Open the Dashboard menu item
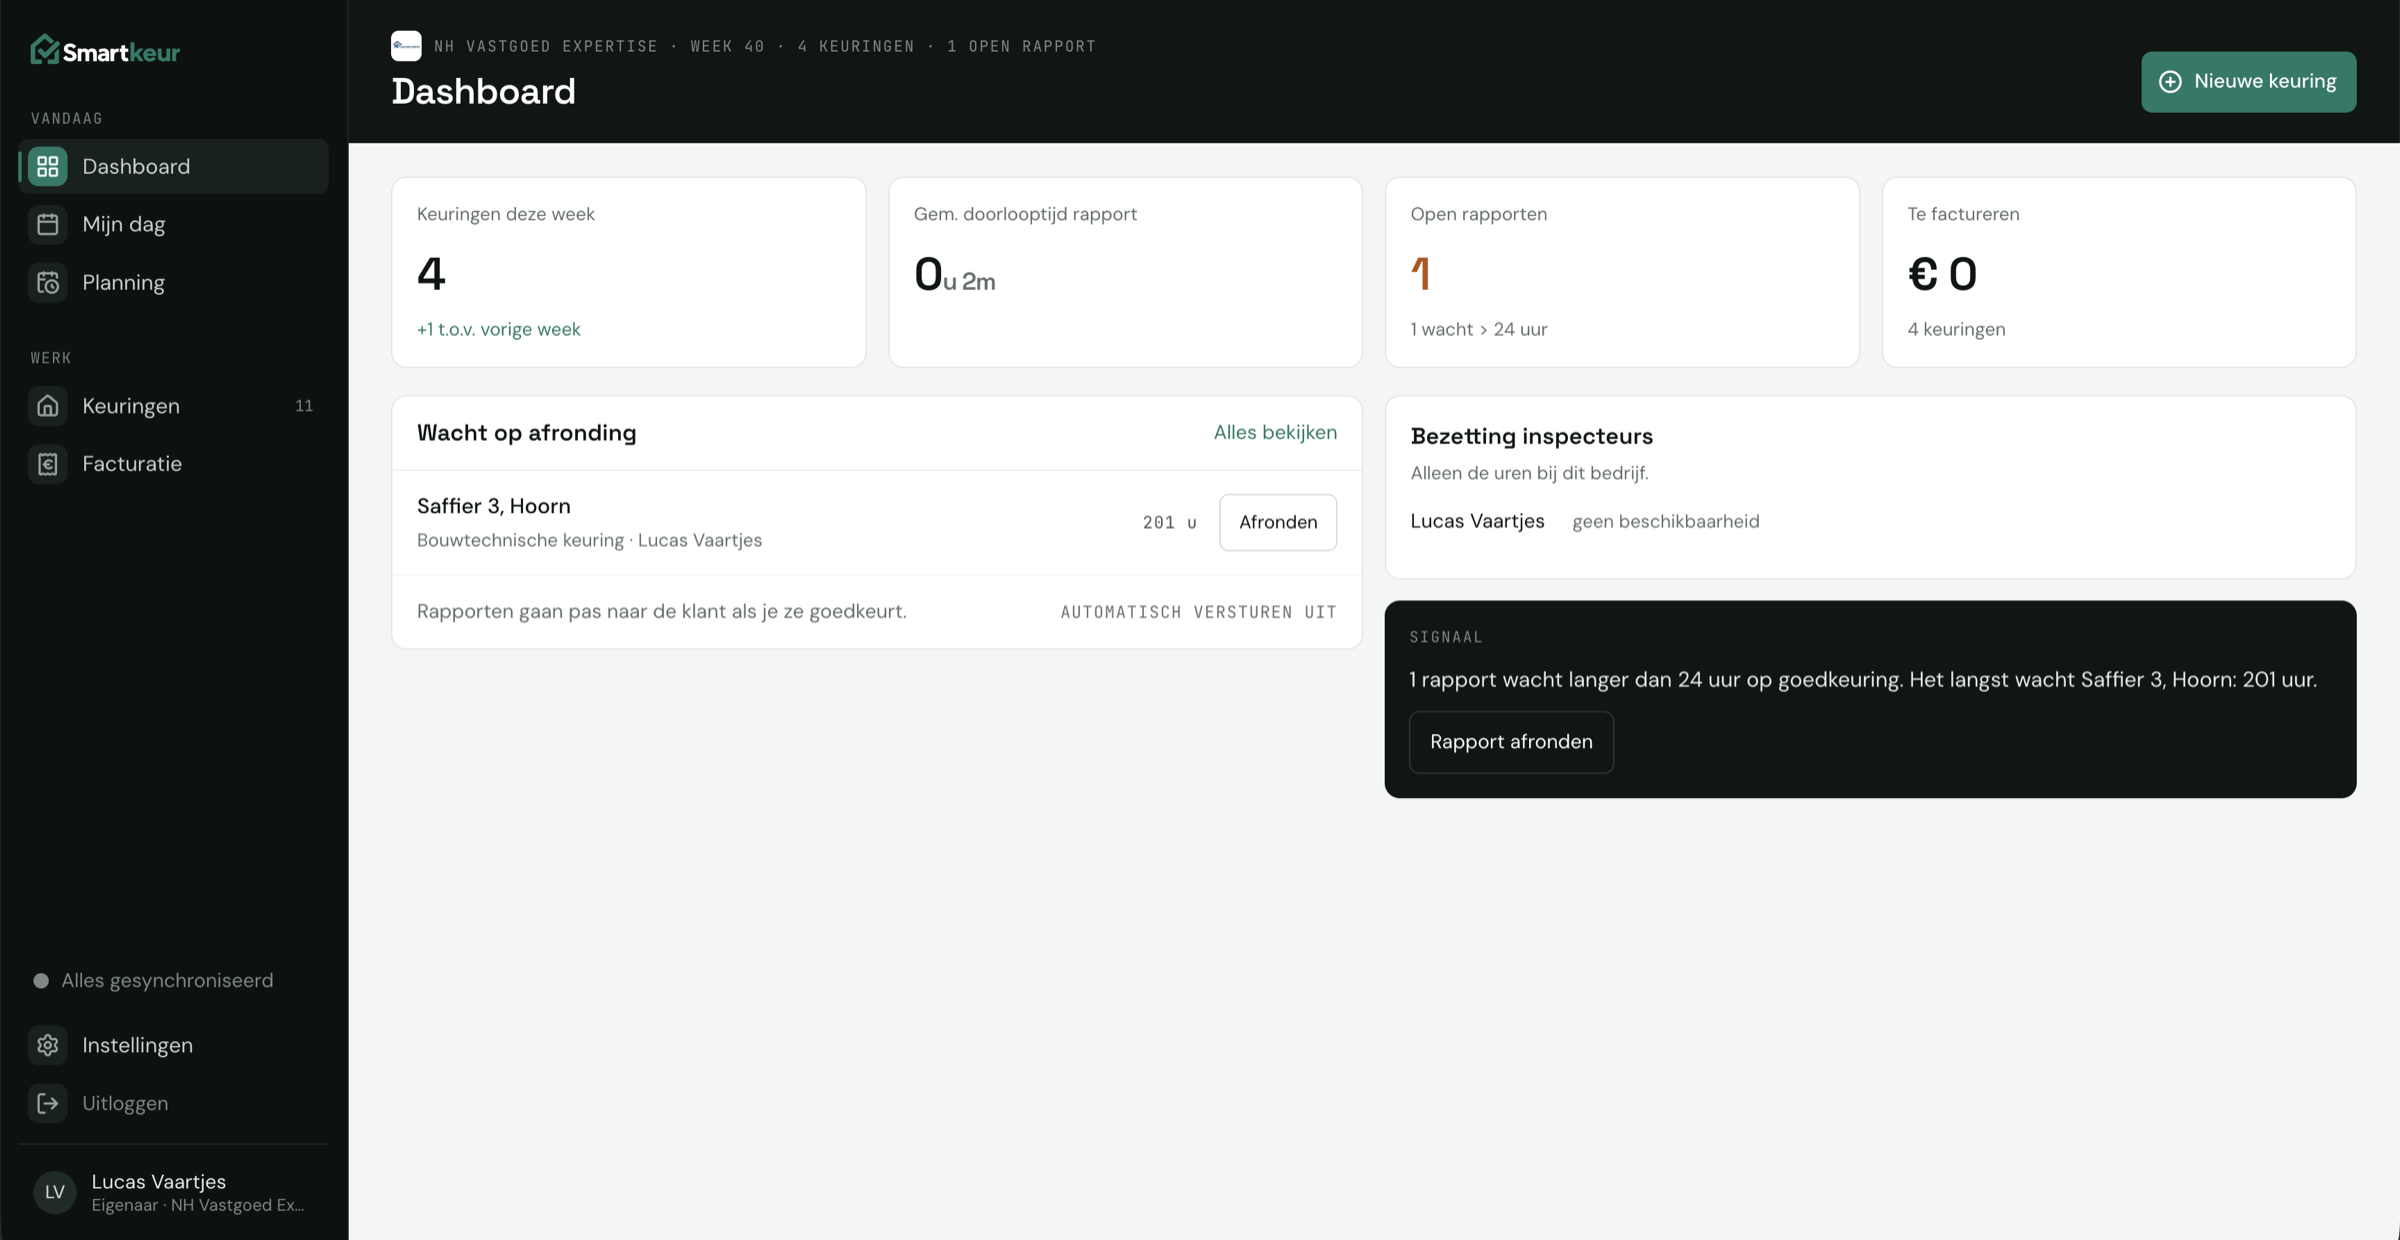This screenshot has width=2400, height=1240. click(x=173, y=166)
